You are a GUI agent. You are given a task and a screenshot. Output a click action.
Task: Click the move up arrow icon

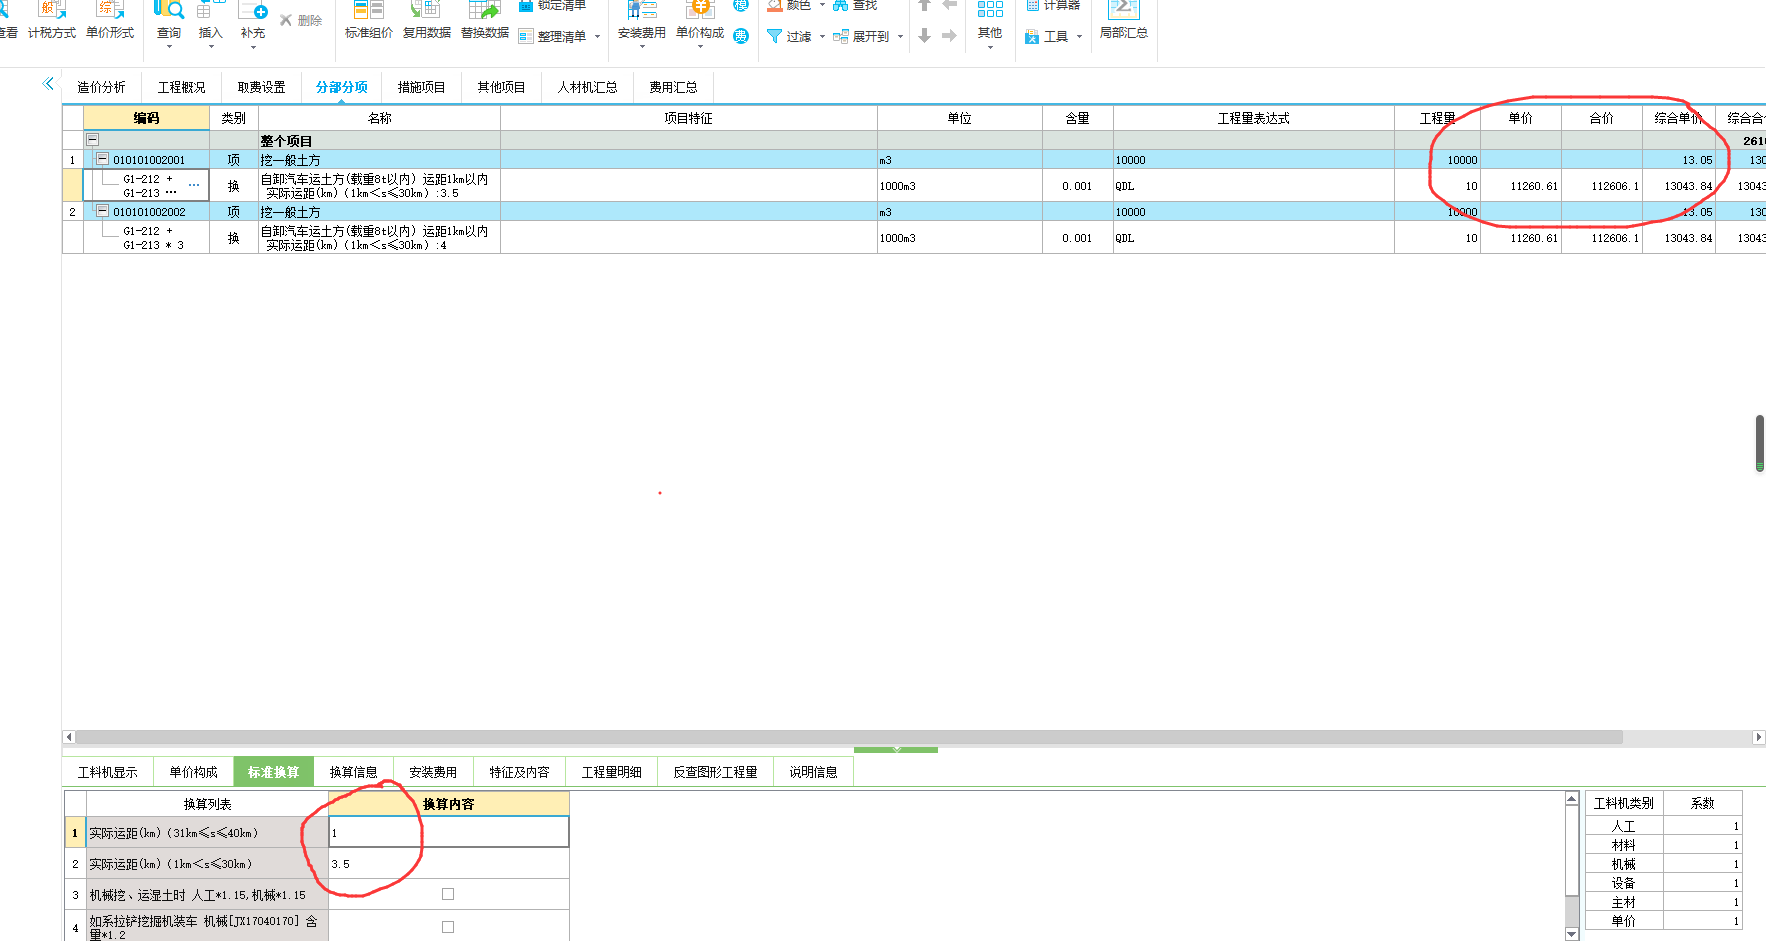(x=925, y=6)
